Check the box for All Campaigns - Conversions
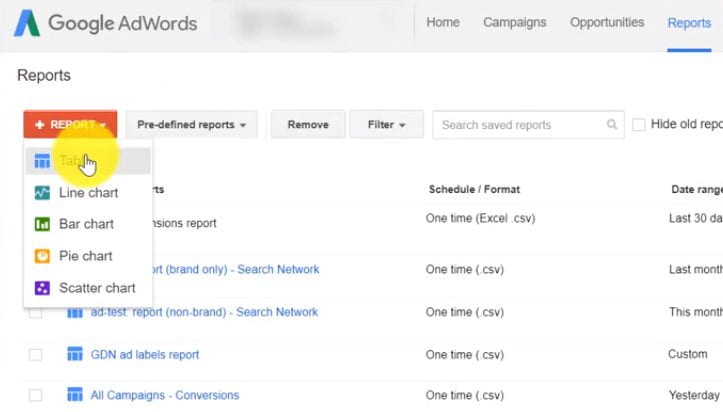723x412 pixels. (x=36, y=395)
